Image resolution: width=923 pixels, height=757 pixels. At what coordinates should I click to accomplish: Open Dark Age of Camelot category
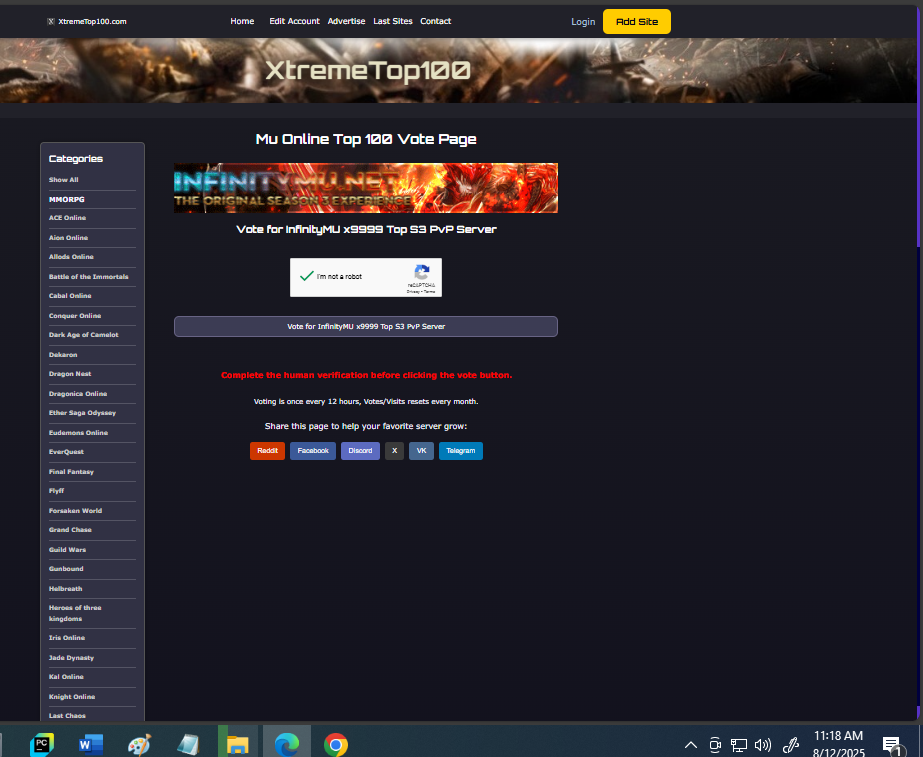tap(84, 334)
